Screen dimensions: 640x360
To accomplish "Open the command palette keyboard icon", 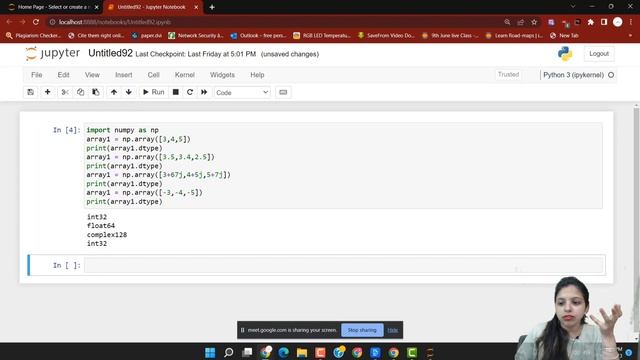I will 283,92.
